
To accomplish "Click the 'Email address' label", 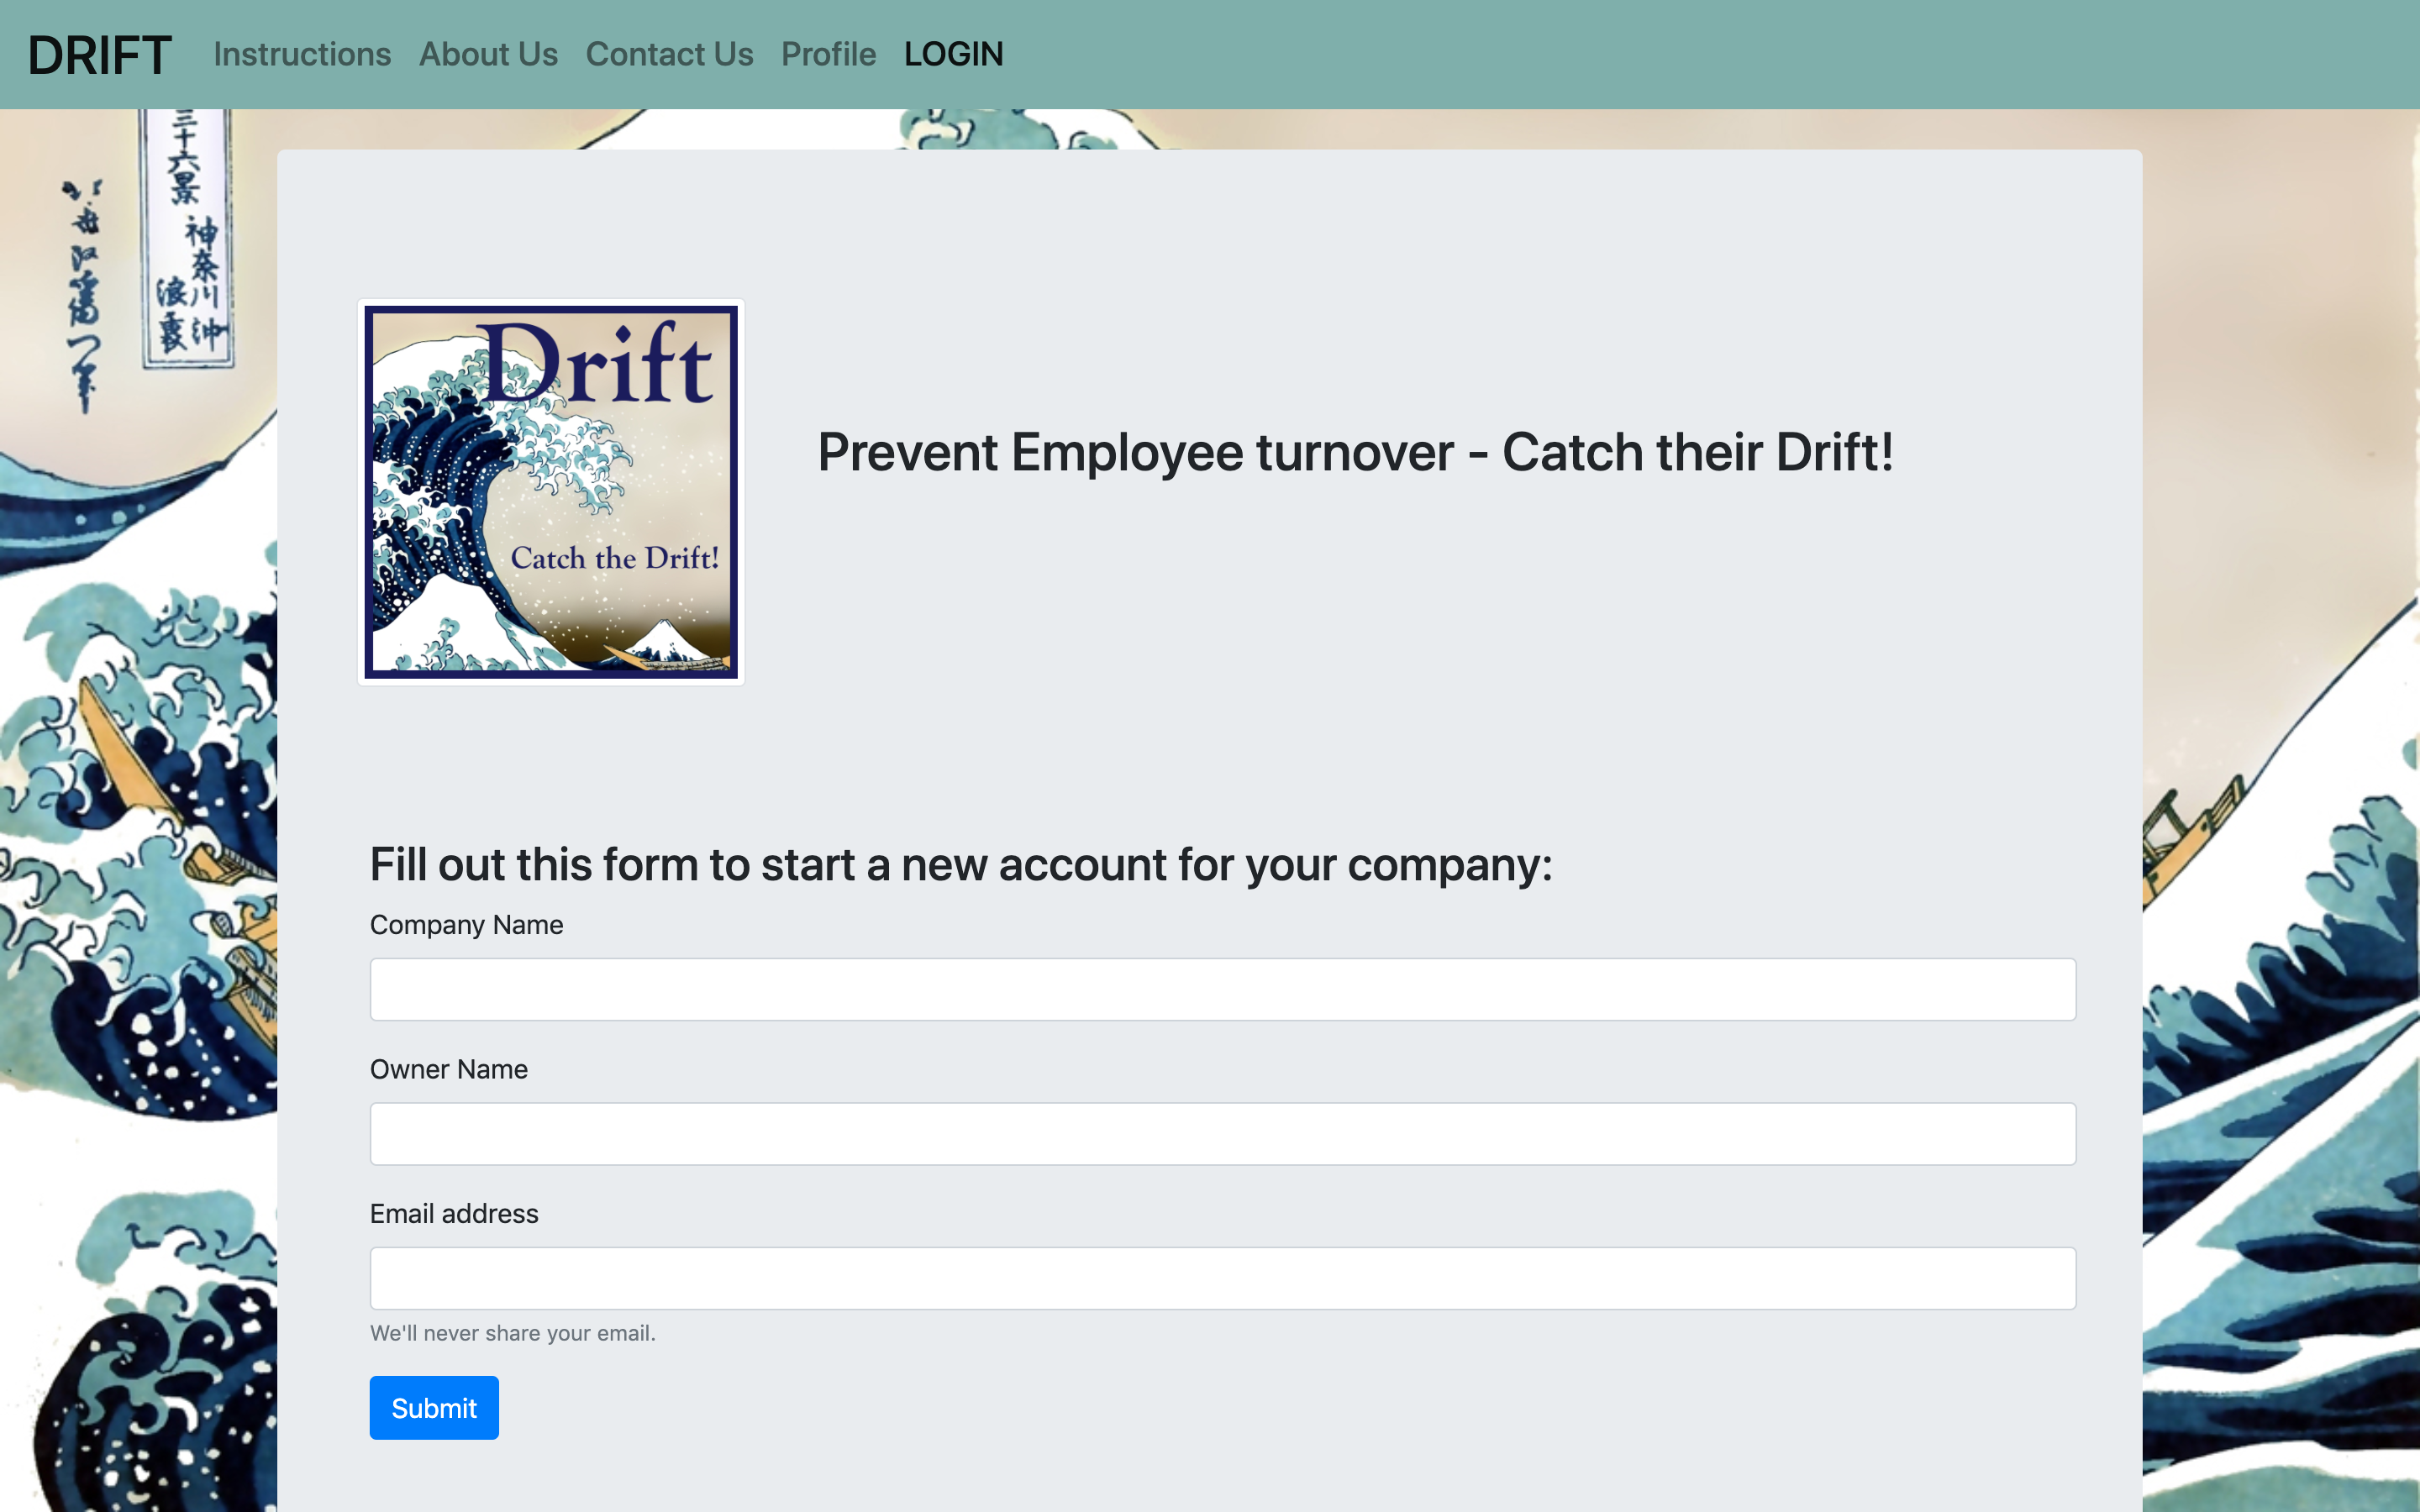I will [454, 1213].
